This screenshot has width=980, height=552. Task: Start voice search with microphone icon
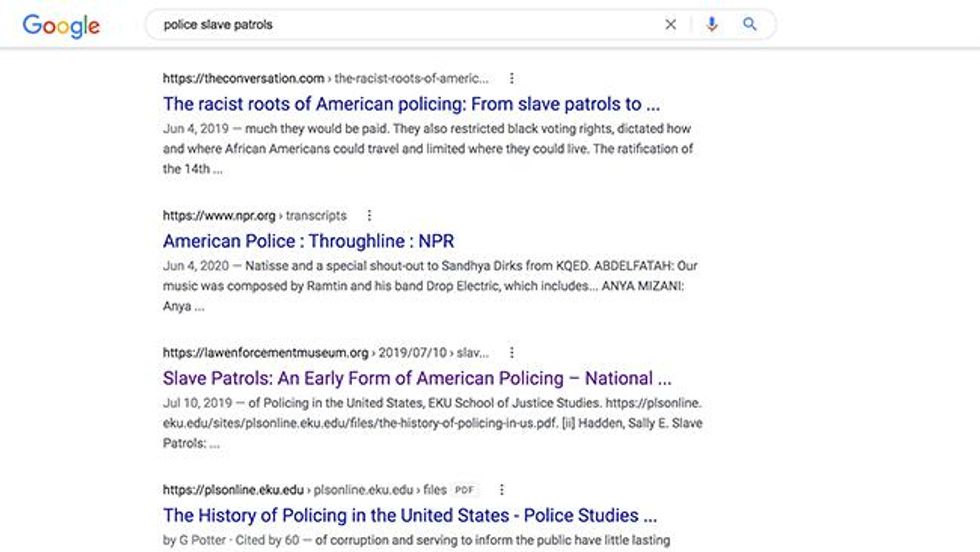click(712, 24)
